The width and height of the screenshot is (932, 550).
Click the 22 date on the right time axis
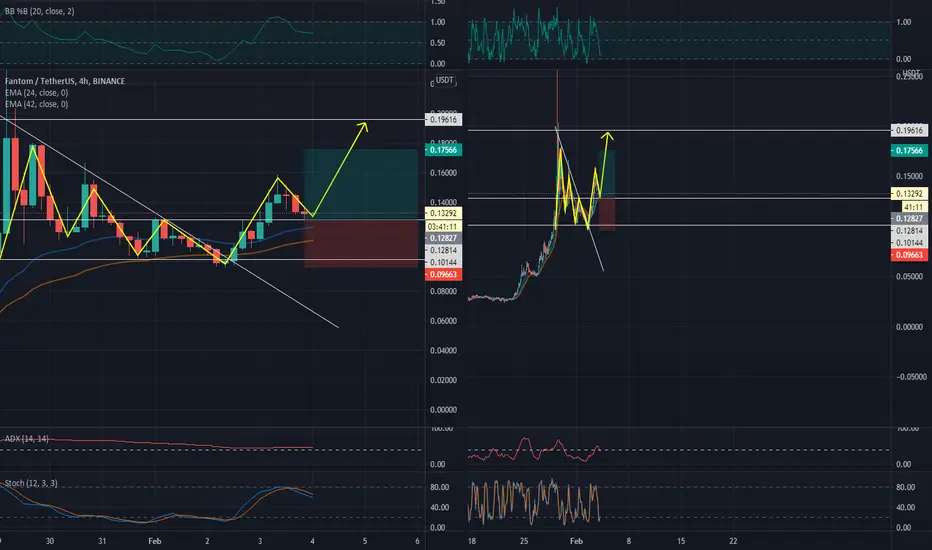click(733, 541)
